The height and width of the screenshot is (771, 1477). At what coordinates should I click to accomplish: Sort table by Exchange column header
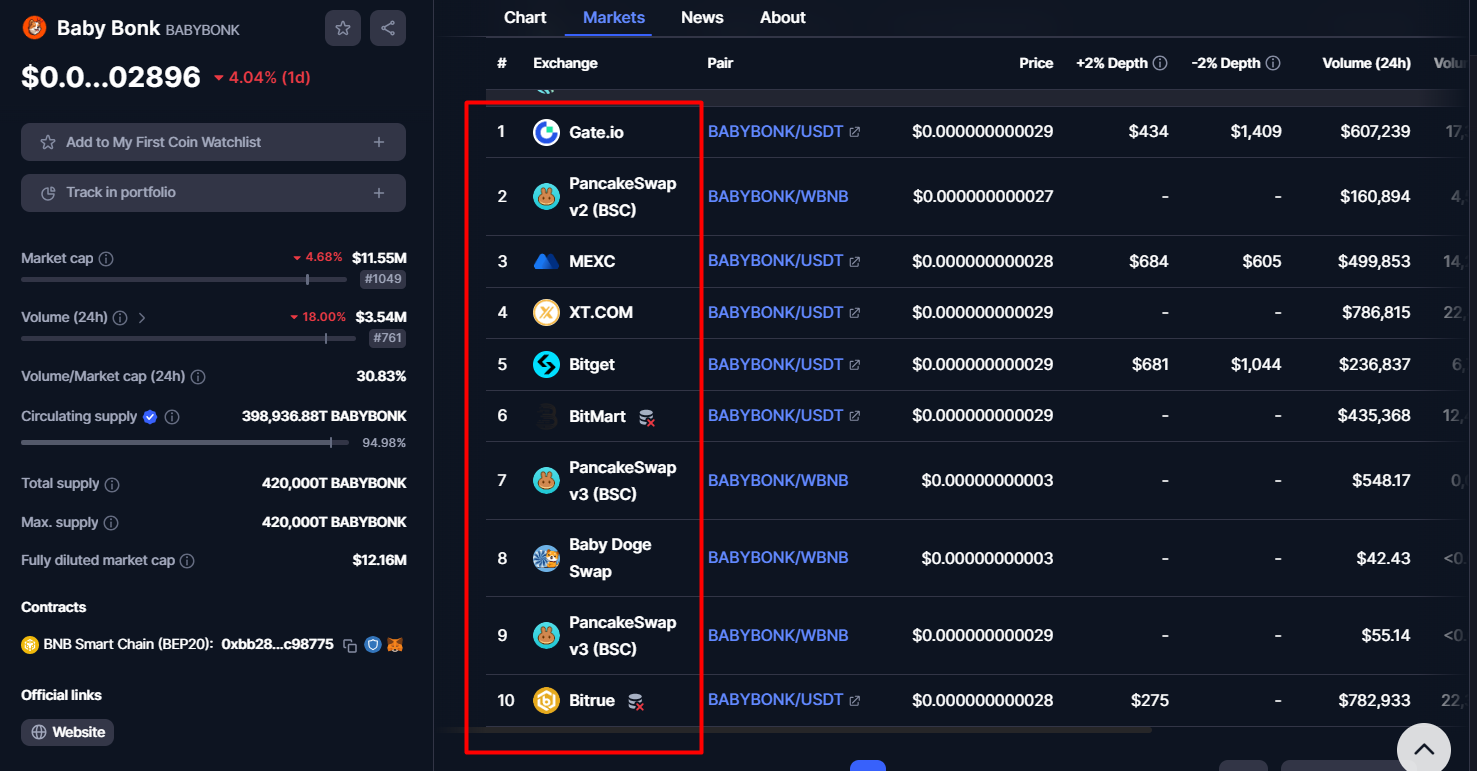[565, 63]
